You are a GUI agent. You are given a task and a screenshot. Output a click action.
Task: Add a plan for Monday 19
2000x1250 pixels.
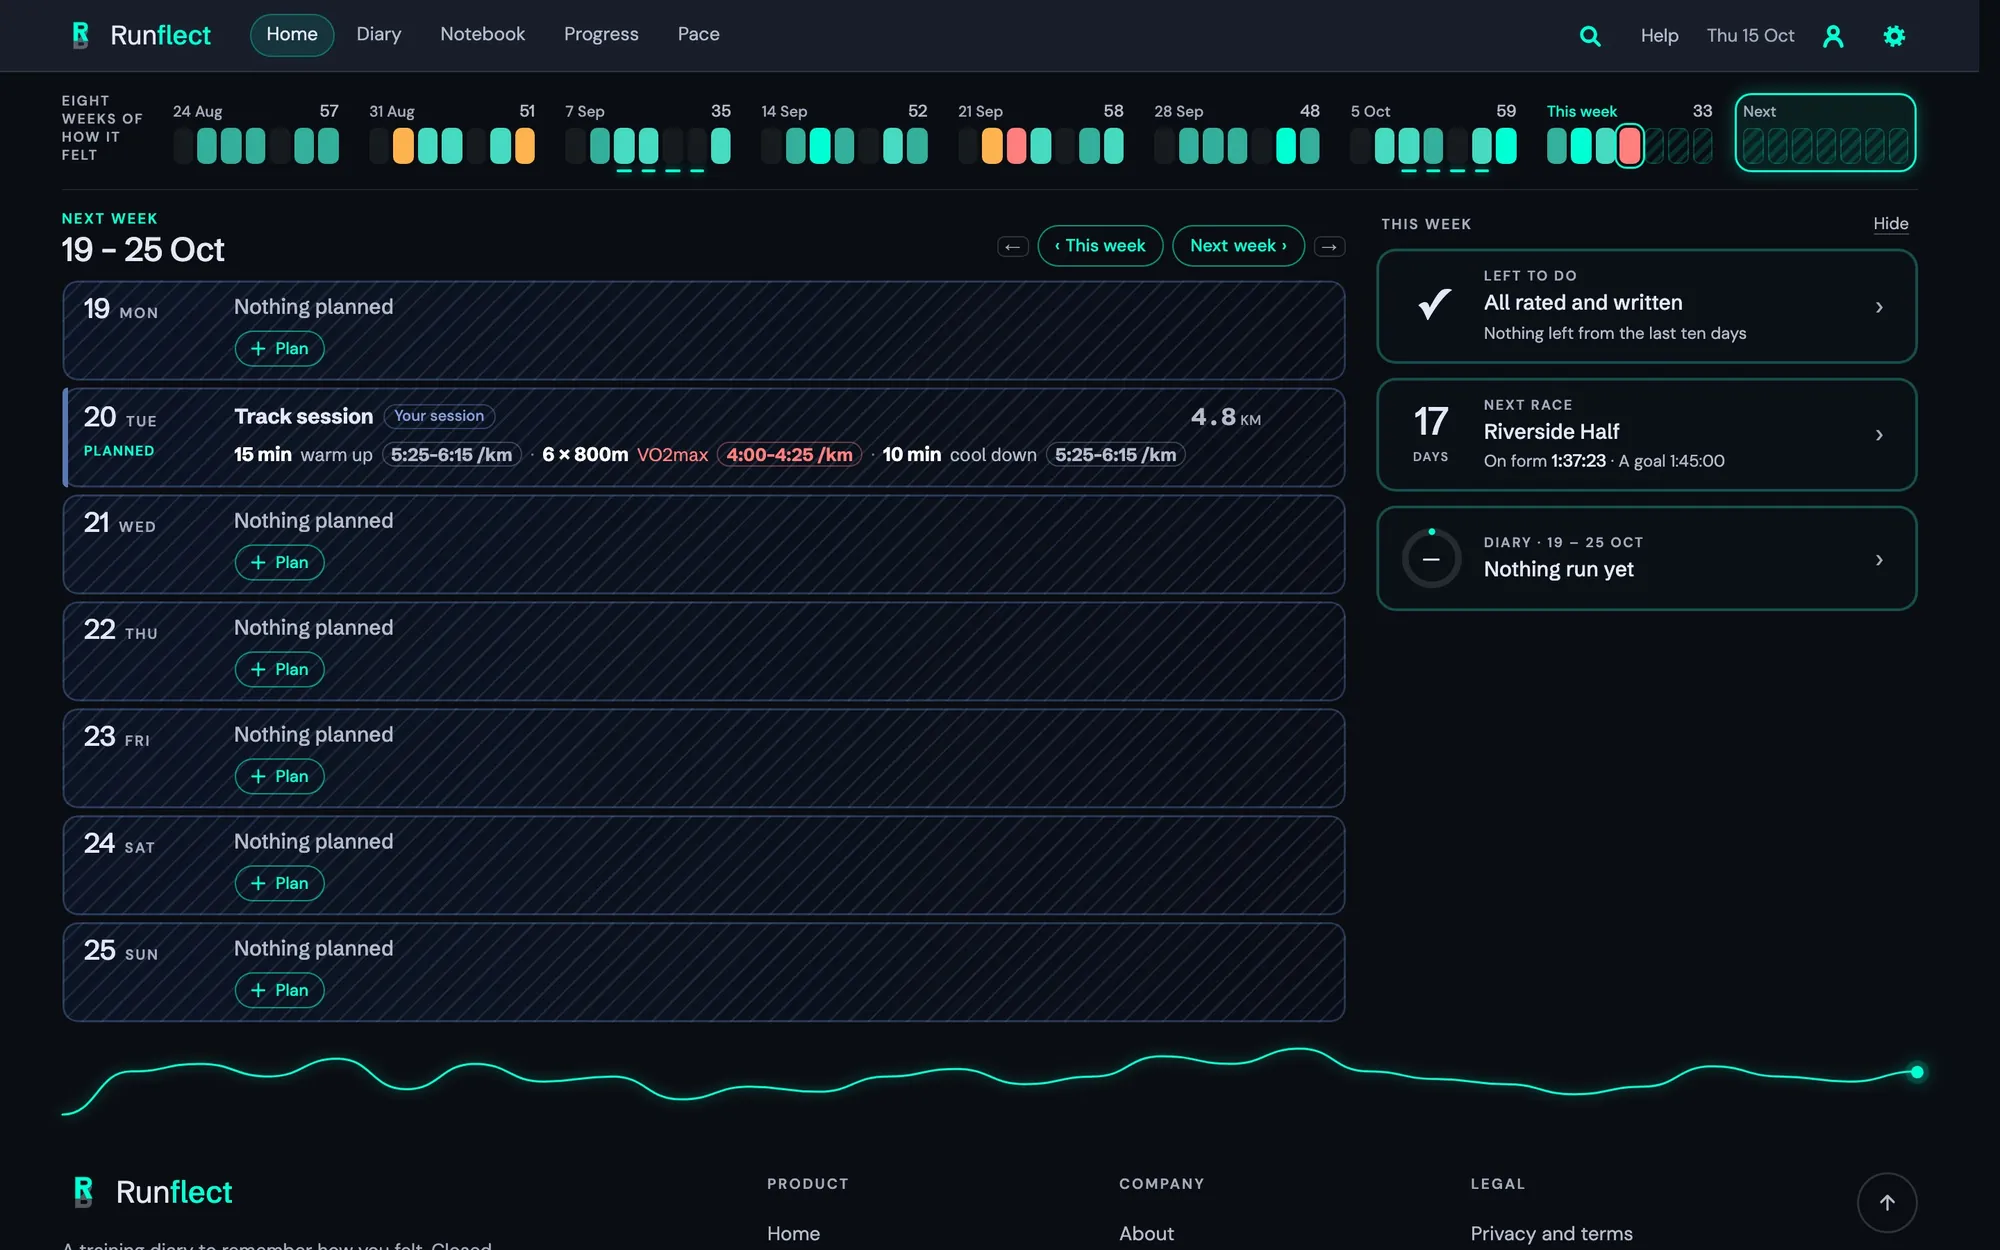click(279, 348)
